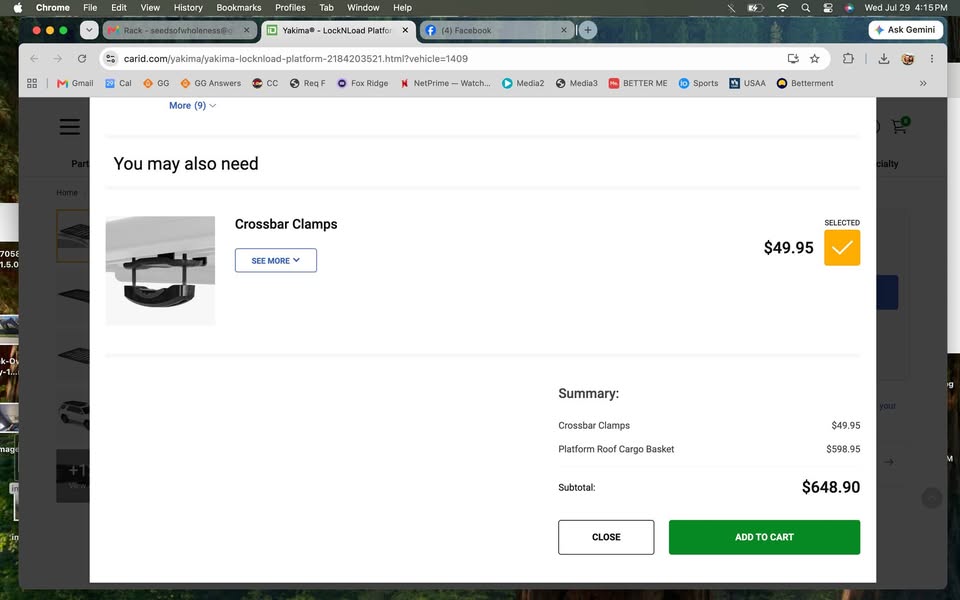960x600 pixels.
Task: Click the green ADD TO CART button
Action: click(x=764, y=537)
